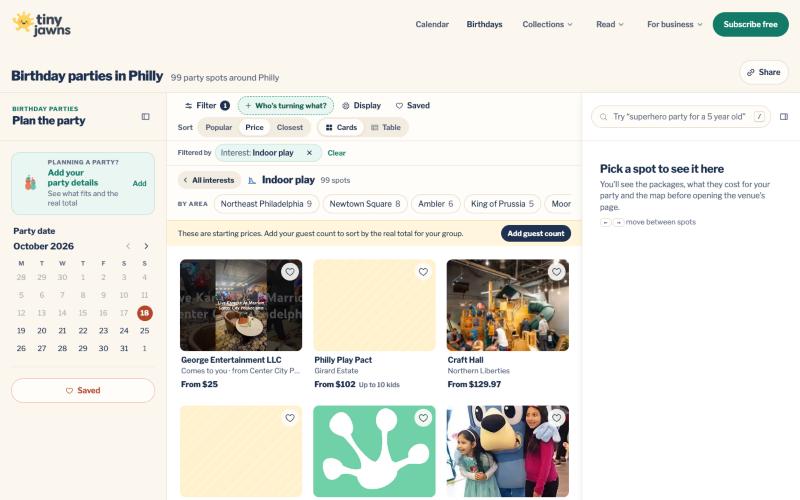The image size is (800, 500).
Task: Open George Entertainment LLC thumbnail
Action: pyautogui.click(x=241, y=305)
